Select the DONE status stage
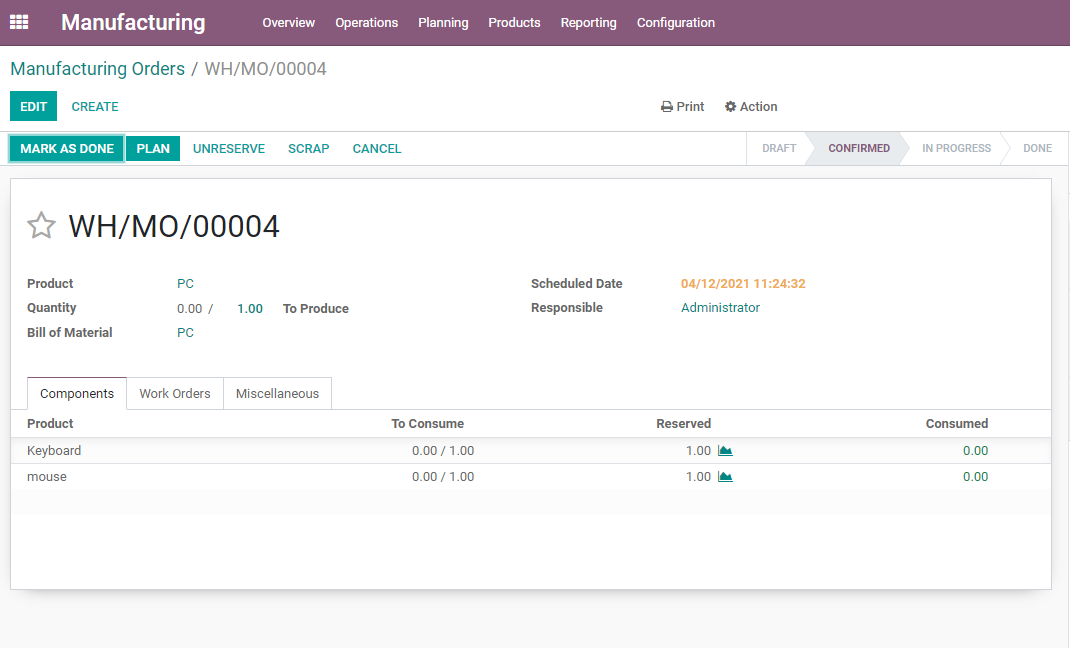The height and width of the screenshot is (648, 1070). (x=1037, y=148)
